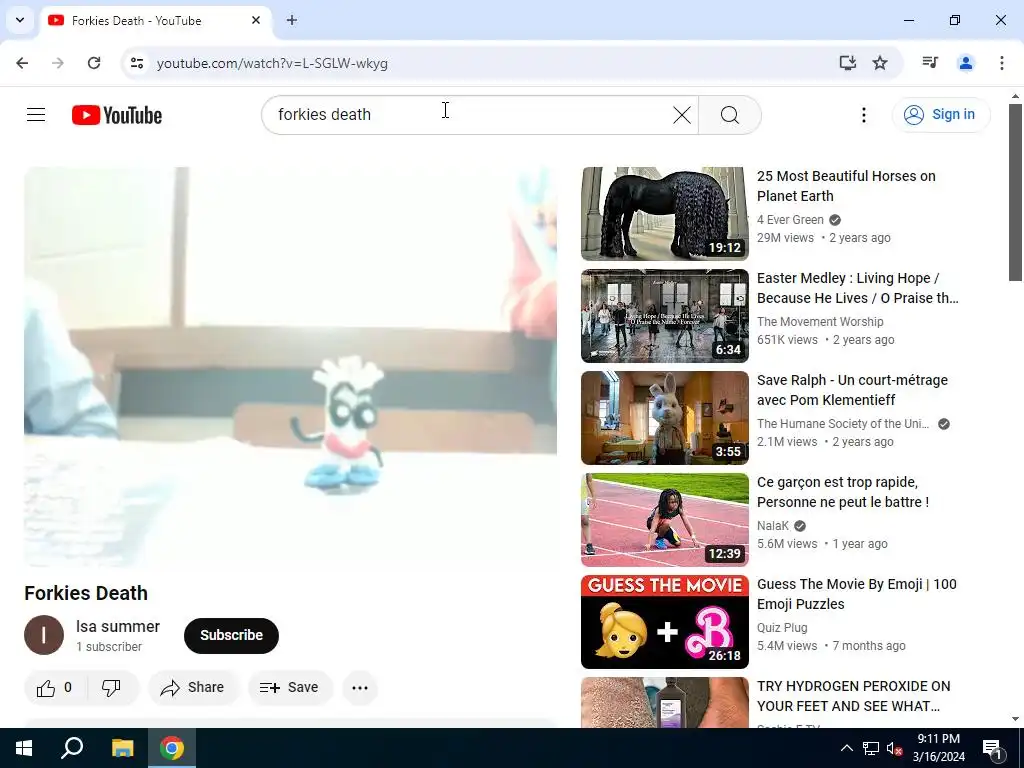This screenshot has height=768, width=1024.
Task: Go to the YouTube home logo
Action: 117,115
